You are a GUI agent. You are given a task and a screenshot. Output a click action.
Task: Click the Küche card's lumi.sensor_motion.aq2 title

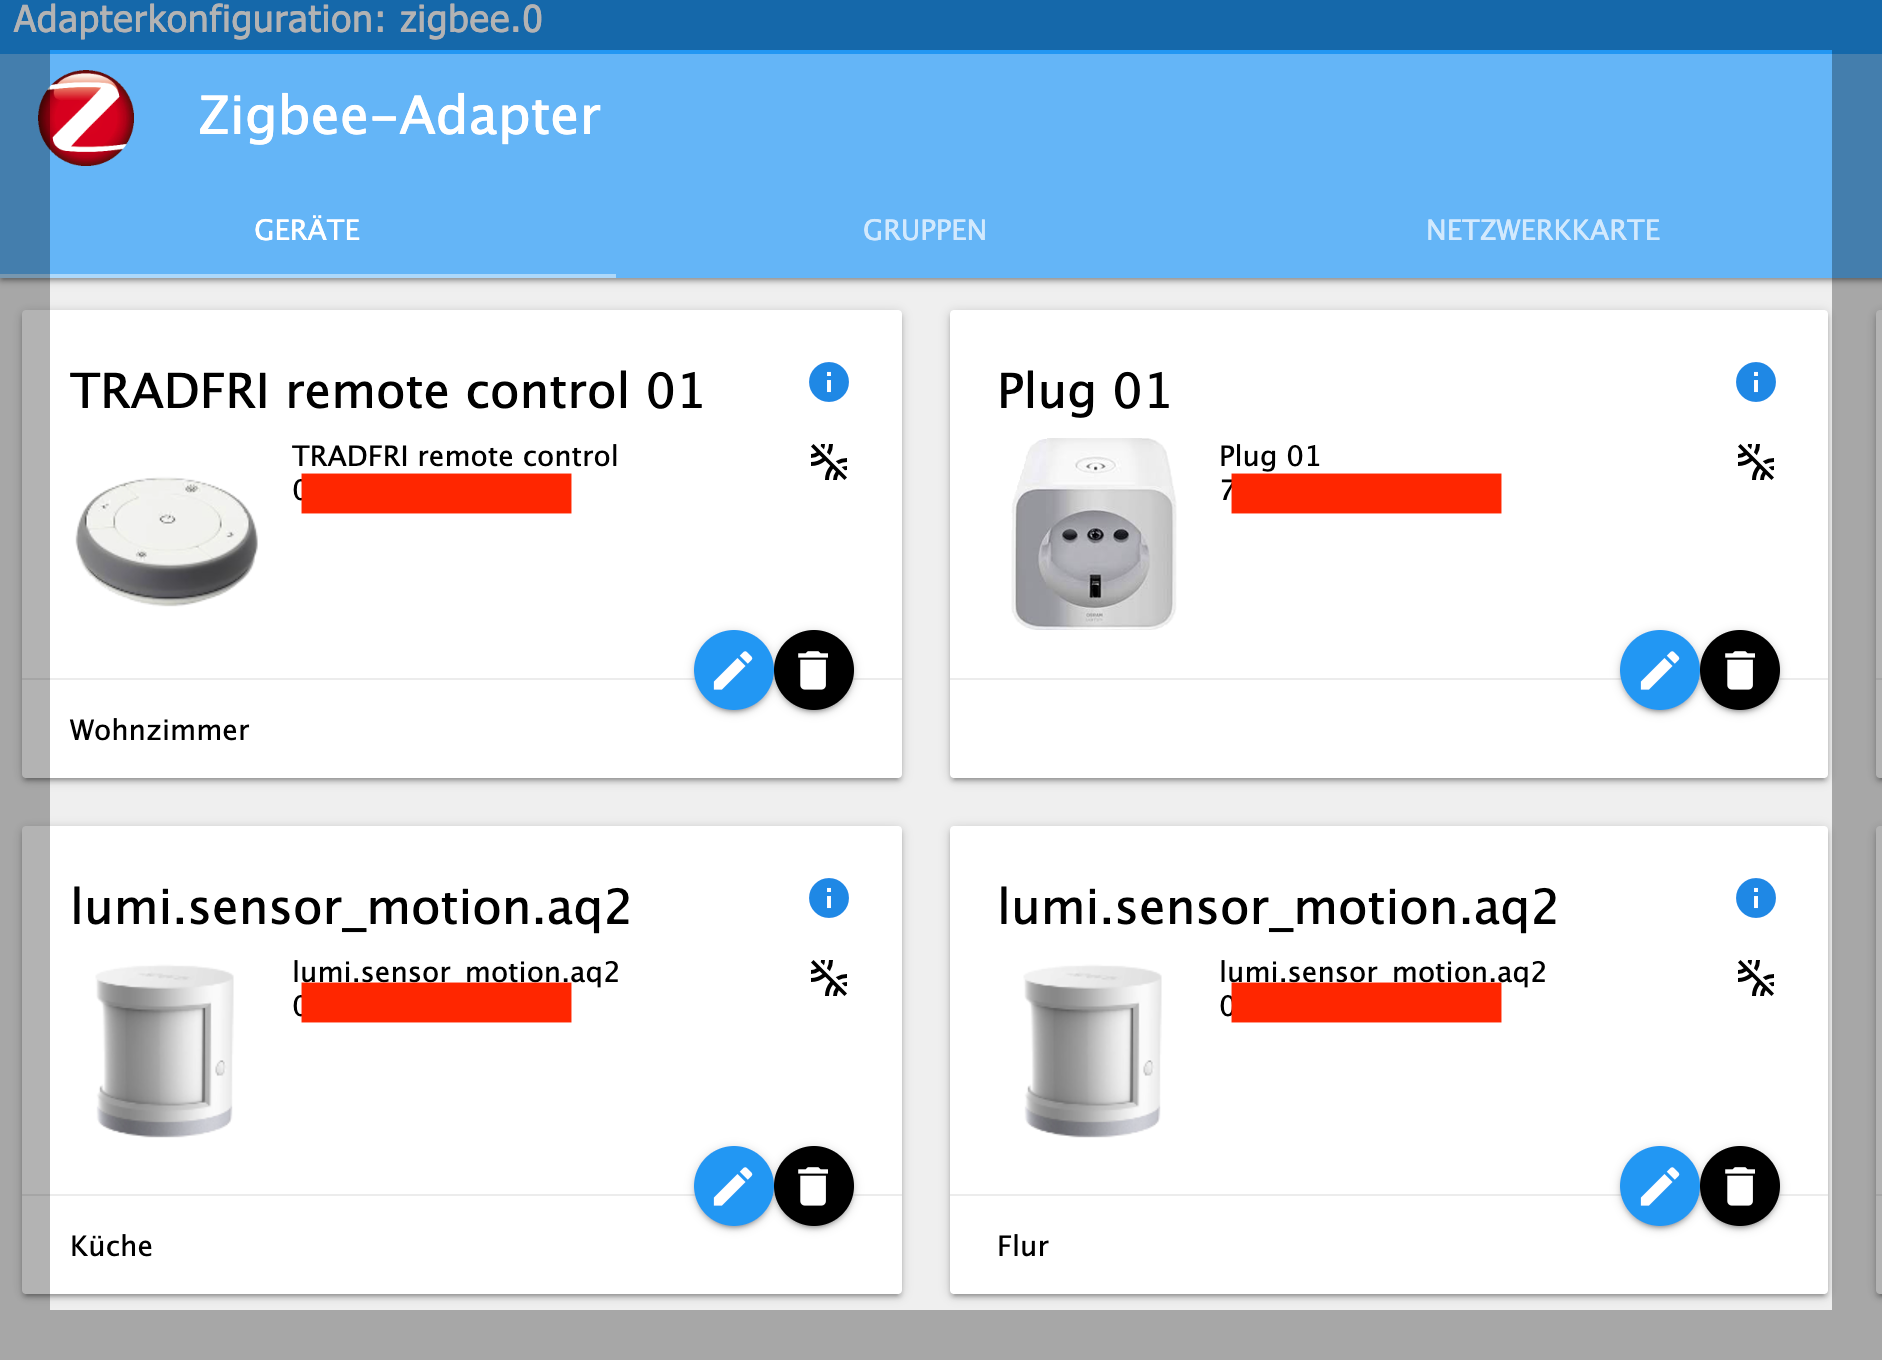click(x=350, y=908)
